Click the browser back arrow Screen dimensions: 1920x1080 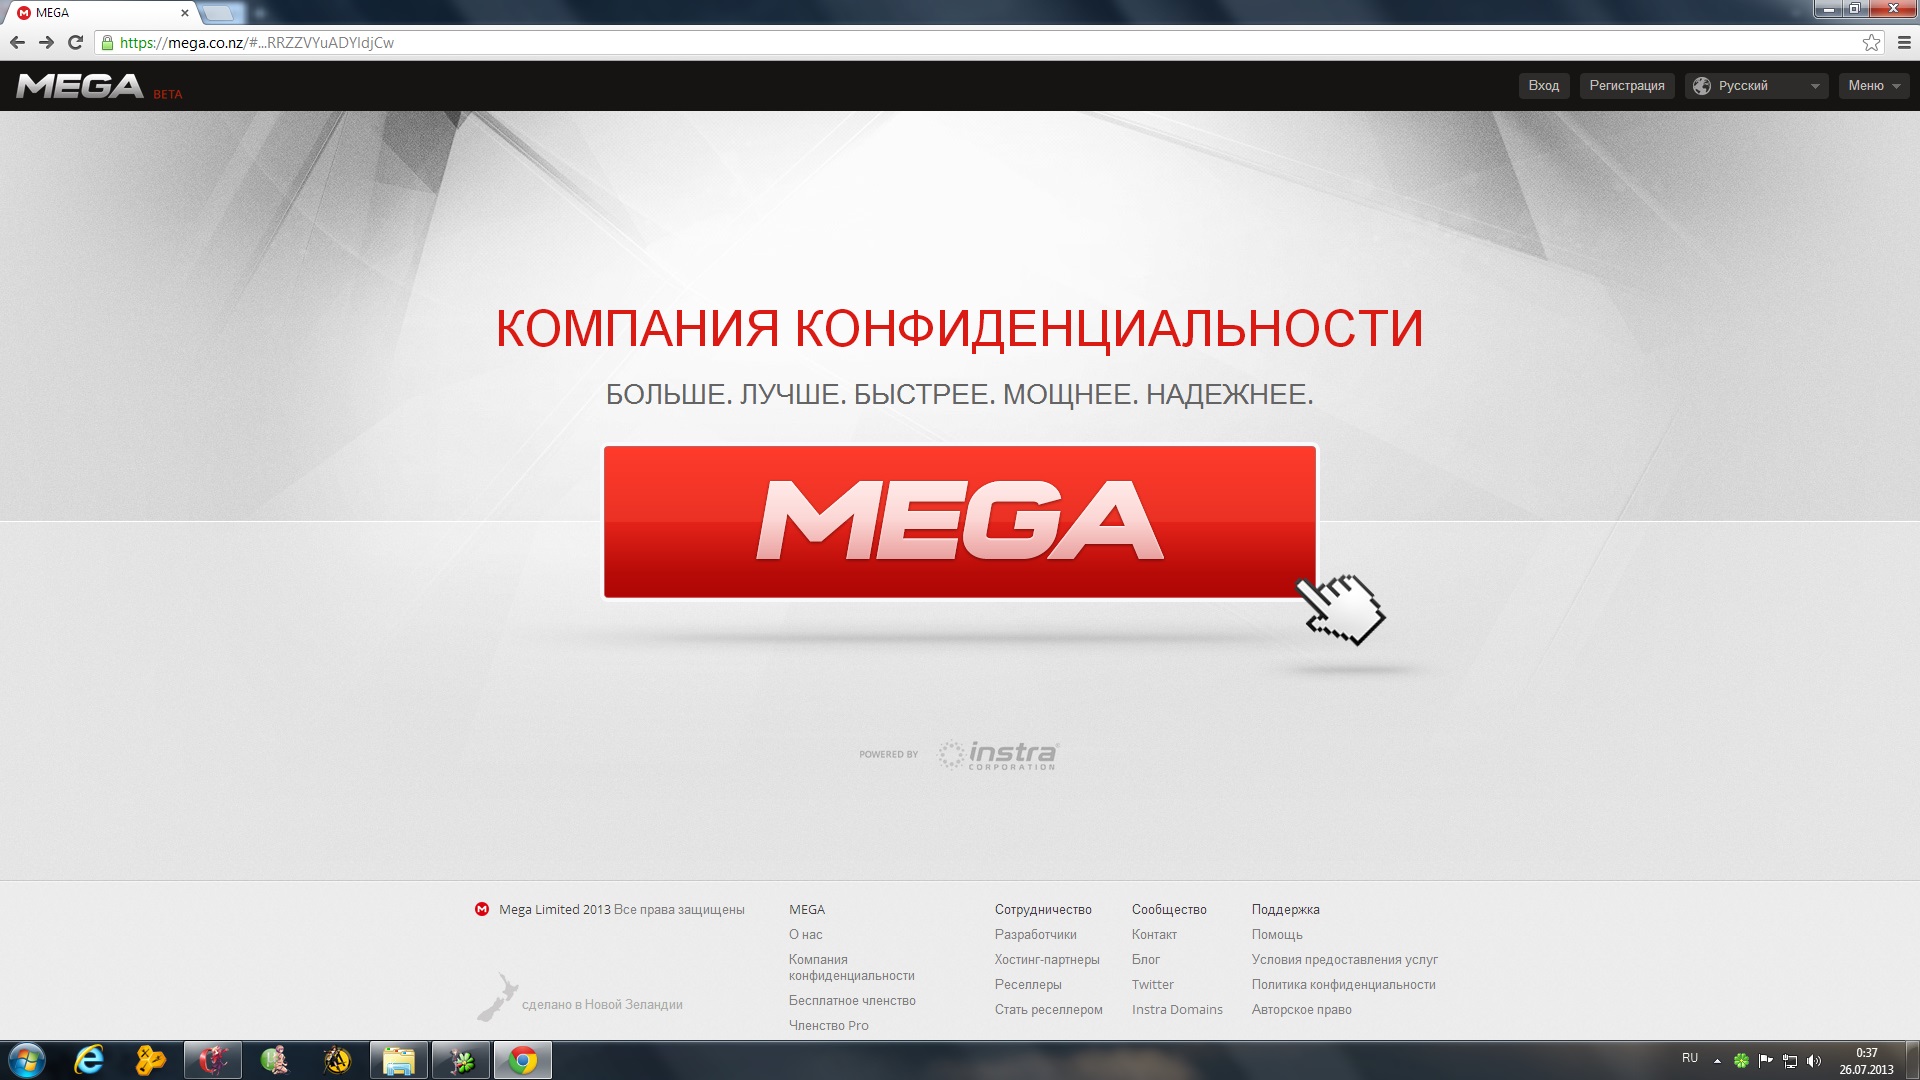(17, 42)
